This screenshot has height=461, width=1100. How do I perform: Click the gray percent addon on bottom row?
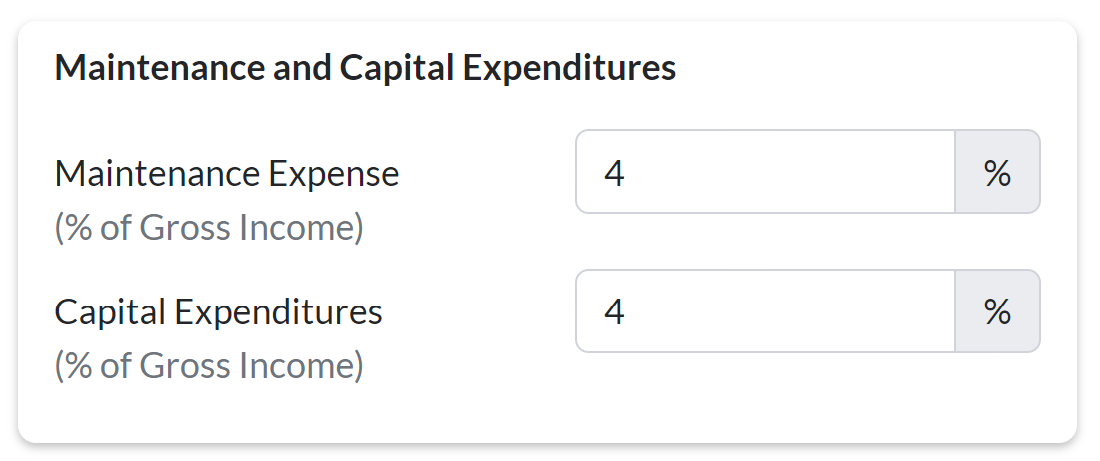(x=997, y=311)
